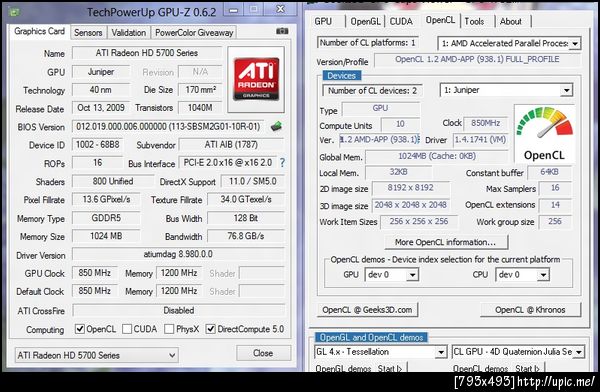This screenshot has width=600, height=392.
Task: Click the ATI CrossFire 'Disabled' field
Action: point(178,310)
